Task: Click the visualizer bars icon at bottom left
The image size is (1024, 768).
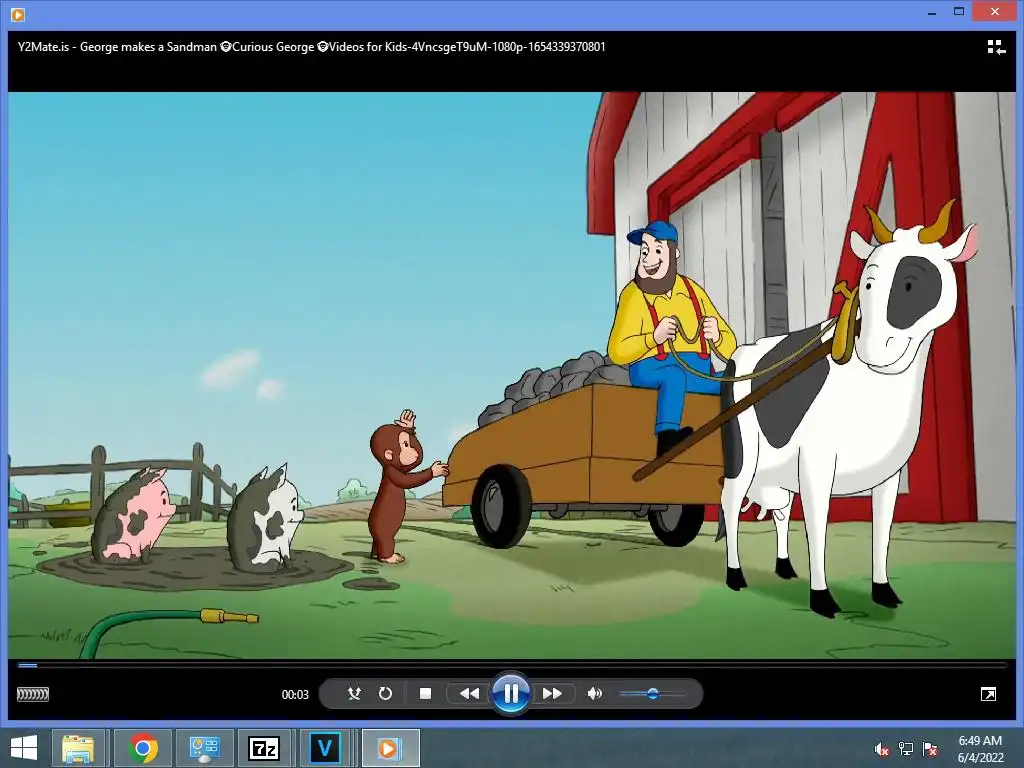Action: click(x=33, y=694)
